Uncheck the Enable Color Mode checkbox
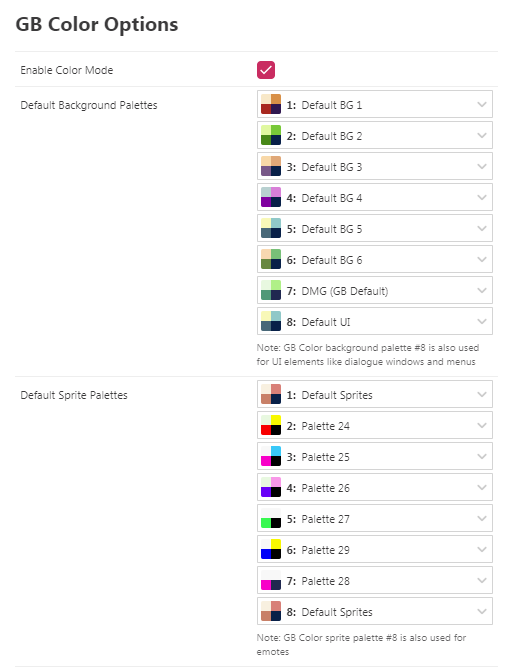This screenshot has height=670, width=512. pos(265,70)
